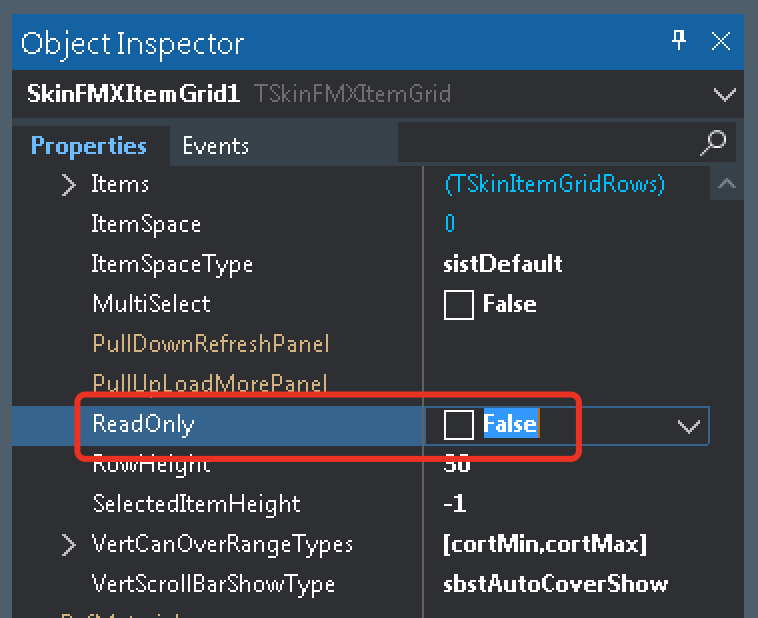The height and width of the screenshot is (618, 758).
Task: Click the PullUpLoadMorePanel property
Action: click(210, 384)
